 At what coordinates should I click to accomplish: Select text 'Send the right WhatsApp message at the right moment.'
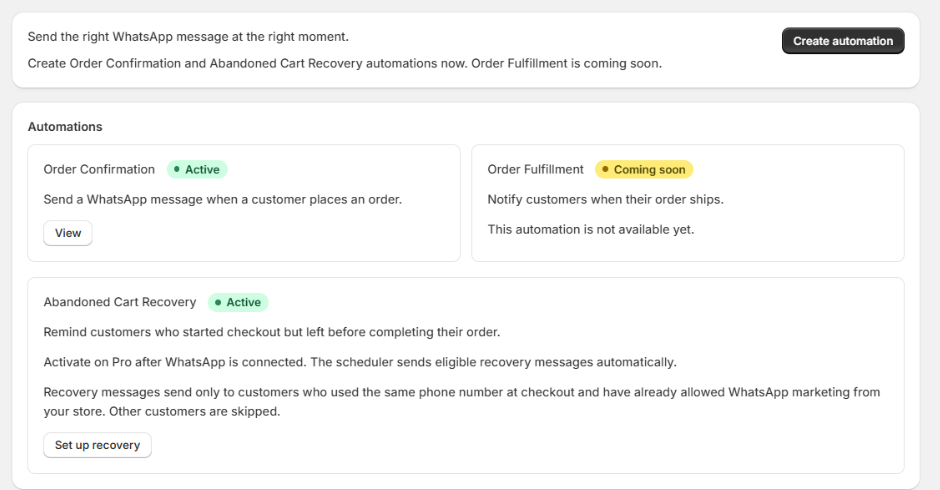pos(188,37)
